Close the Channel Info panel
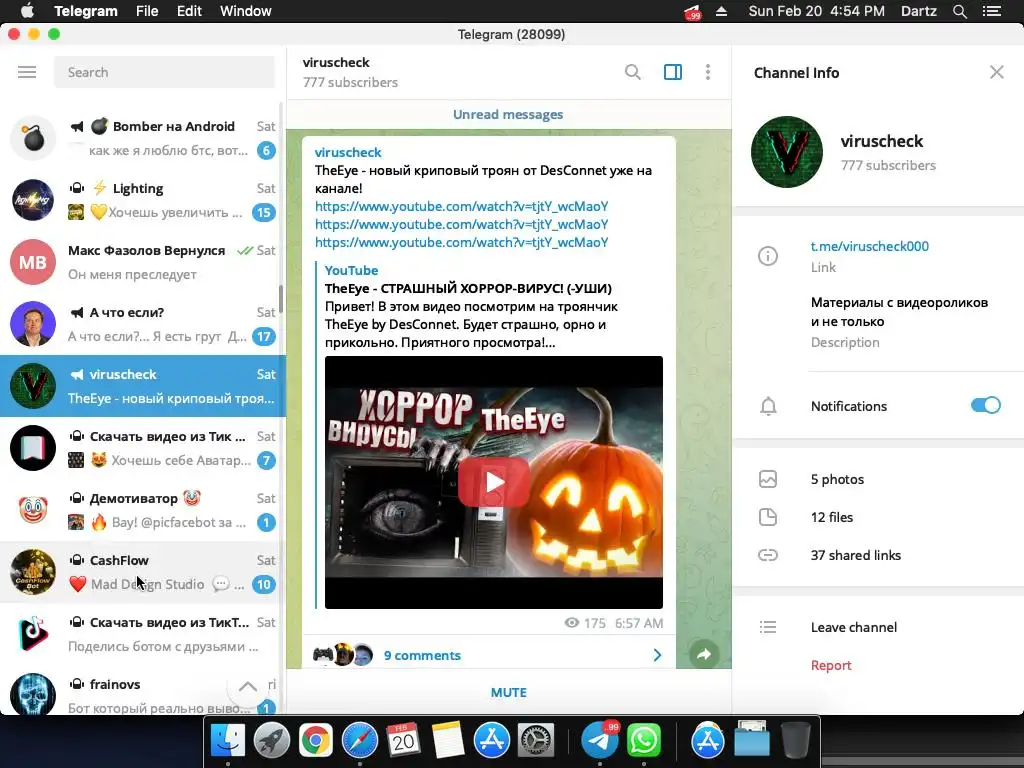This screenshot has width=1024, height=768. coord(997,72)
